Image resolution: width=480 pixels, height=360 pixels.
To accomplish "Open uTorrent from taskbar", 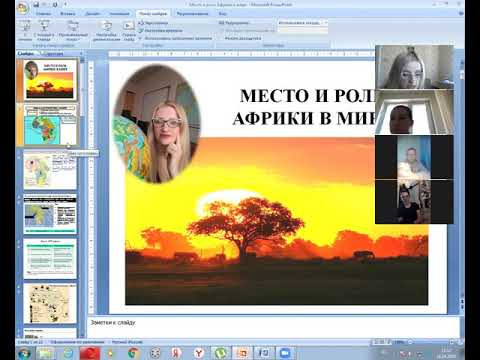I will (x=220, y=353).
